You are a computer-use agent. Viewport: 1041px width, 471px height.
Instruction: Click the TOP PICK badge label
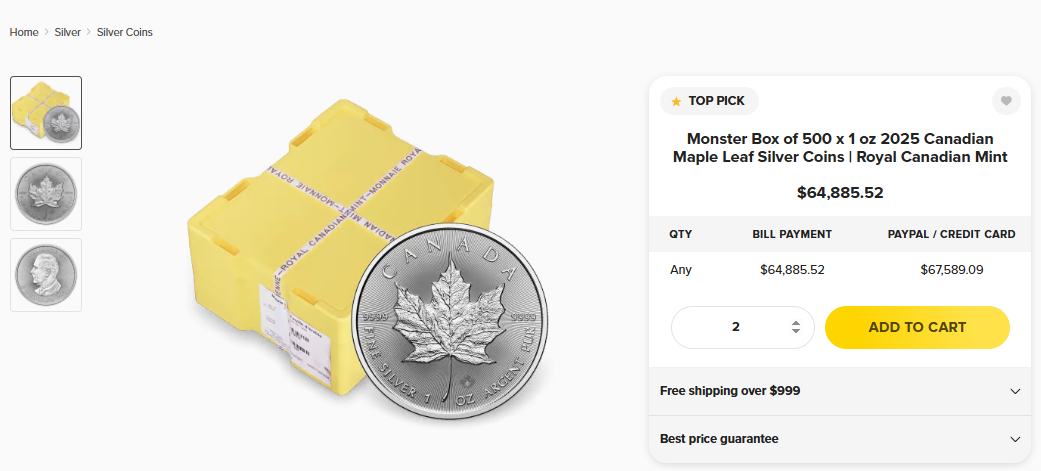716,101
